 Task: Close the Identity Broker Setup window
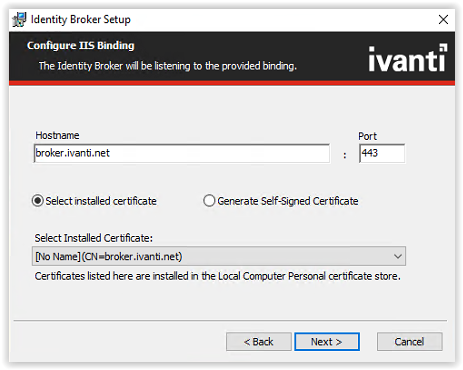[x=443, y=20]
